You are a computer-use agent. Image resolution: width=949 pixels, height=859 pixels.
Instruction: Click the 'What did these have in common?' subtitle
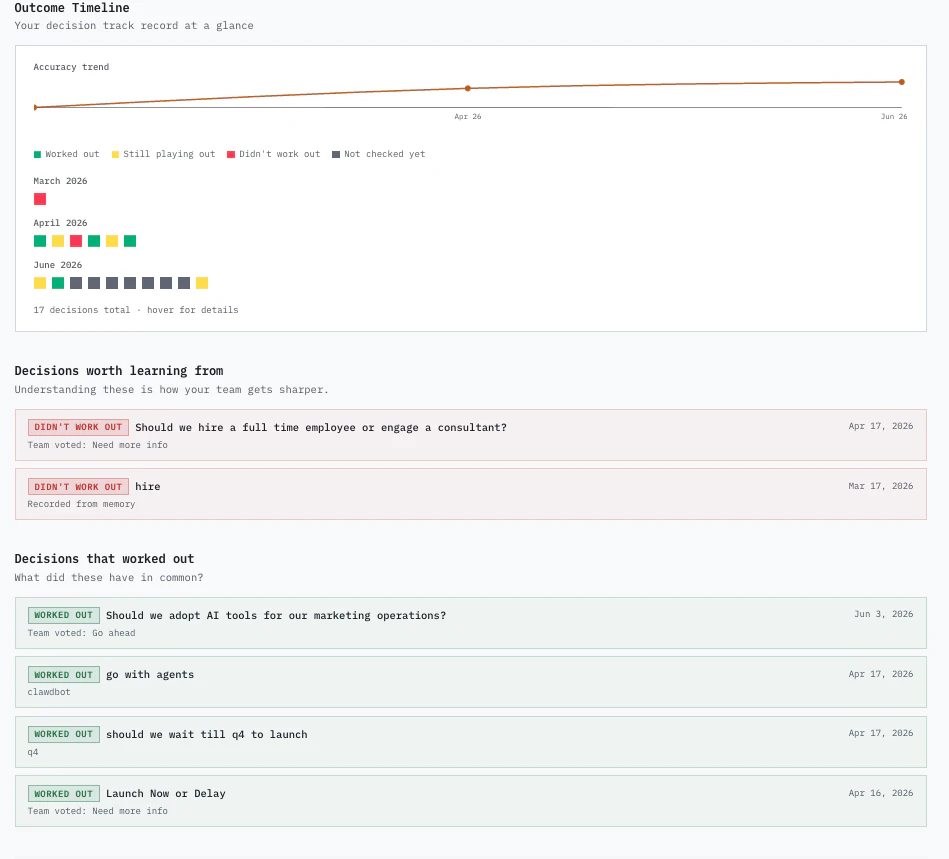pos(109,578)
